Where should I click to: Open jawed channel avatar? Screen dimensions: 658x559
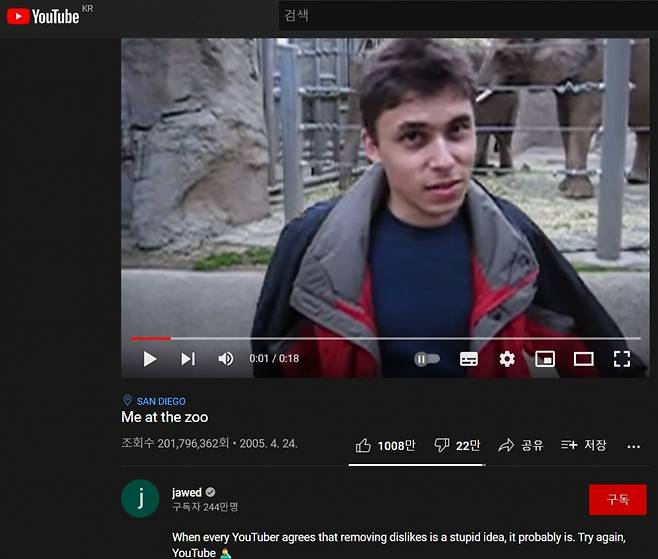point(140,499)
